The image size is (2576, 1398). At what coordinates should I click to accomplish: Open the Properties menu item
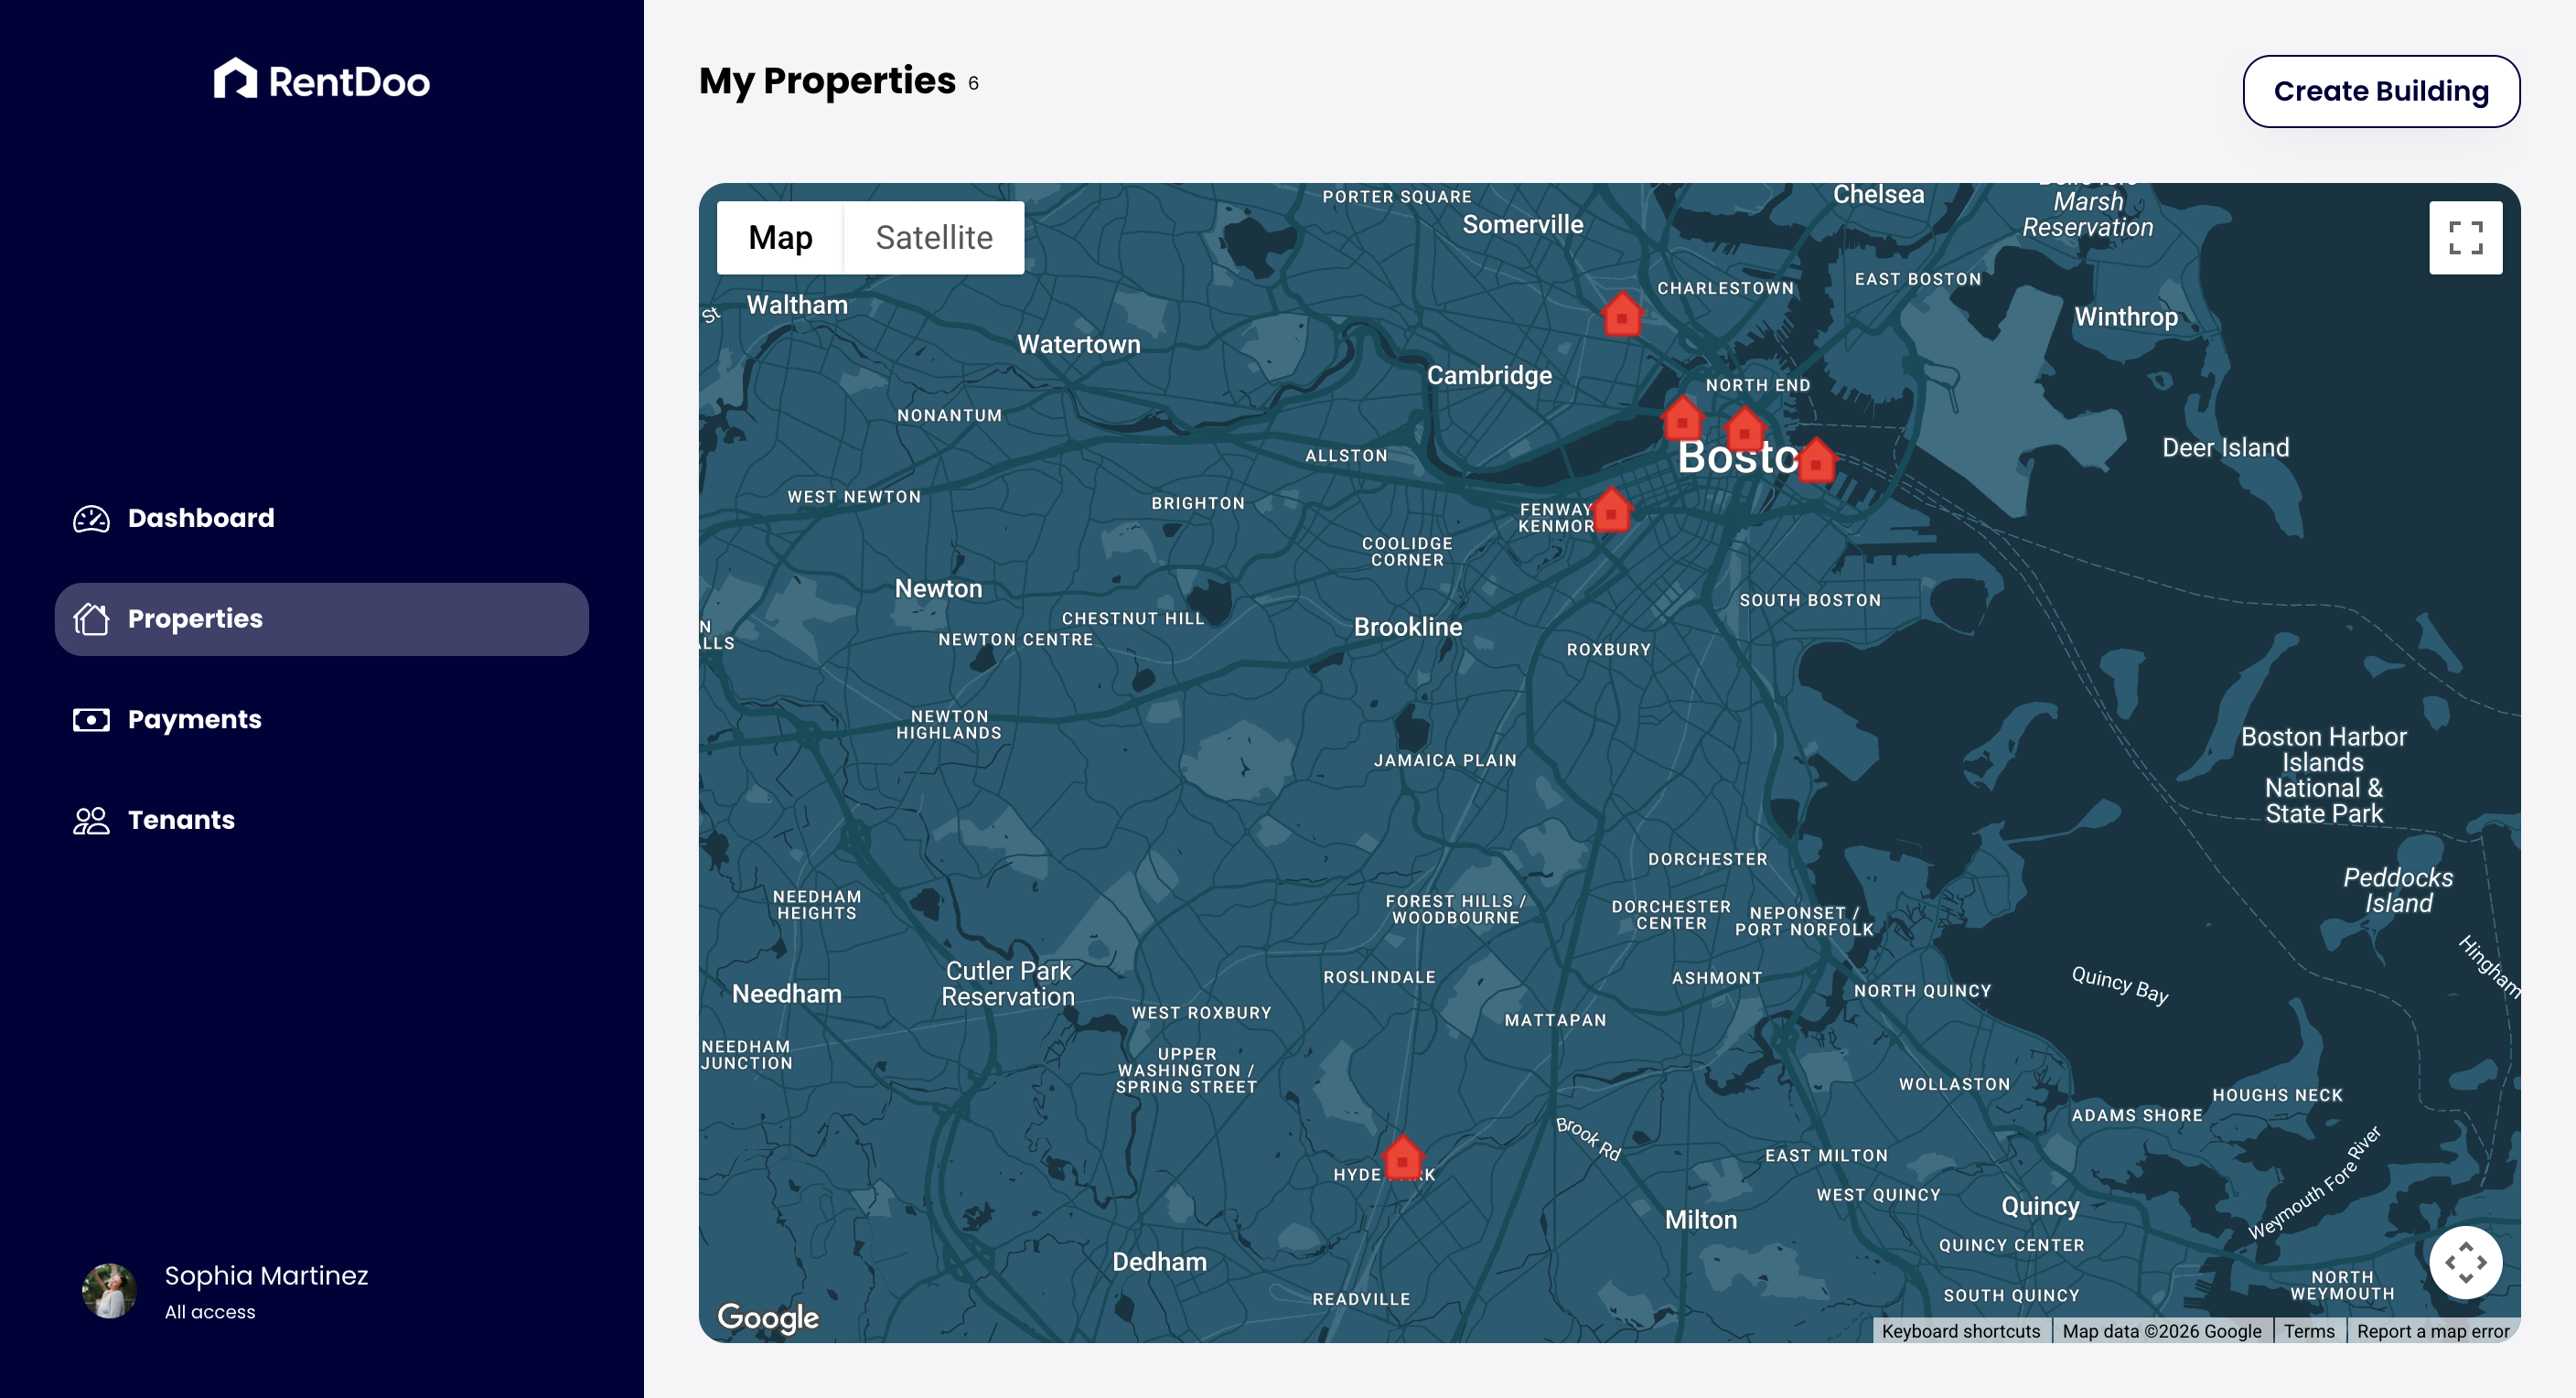pyautogui.click(x=321, y=619)
